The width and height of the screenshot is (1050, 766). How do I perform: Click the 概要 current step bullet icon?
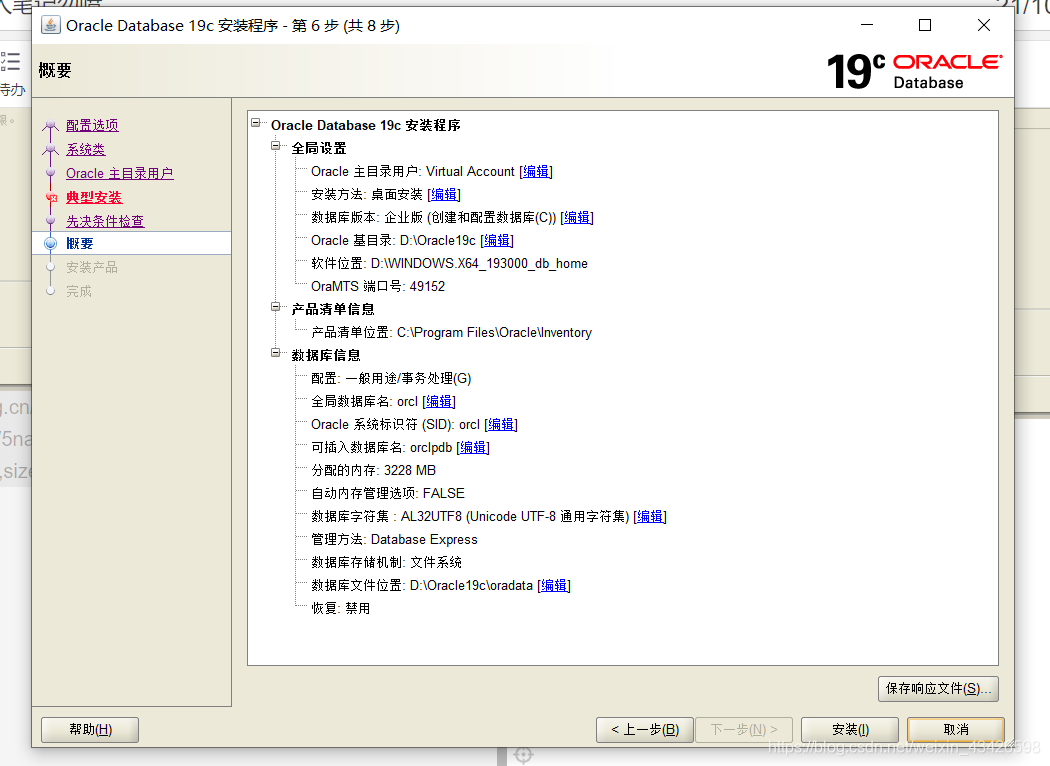pos(51,244)
